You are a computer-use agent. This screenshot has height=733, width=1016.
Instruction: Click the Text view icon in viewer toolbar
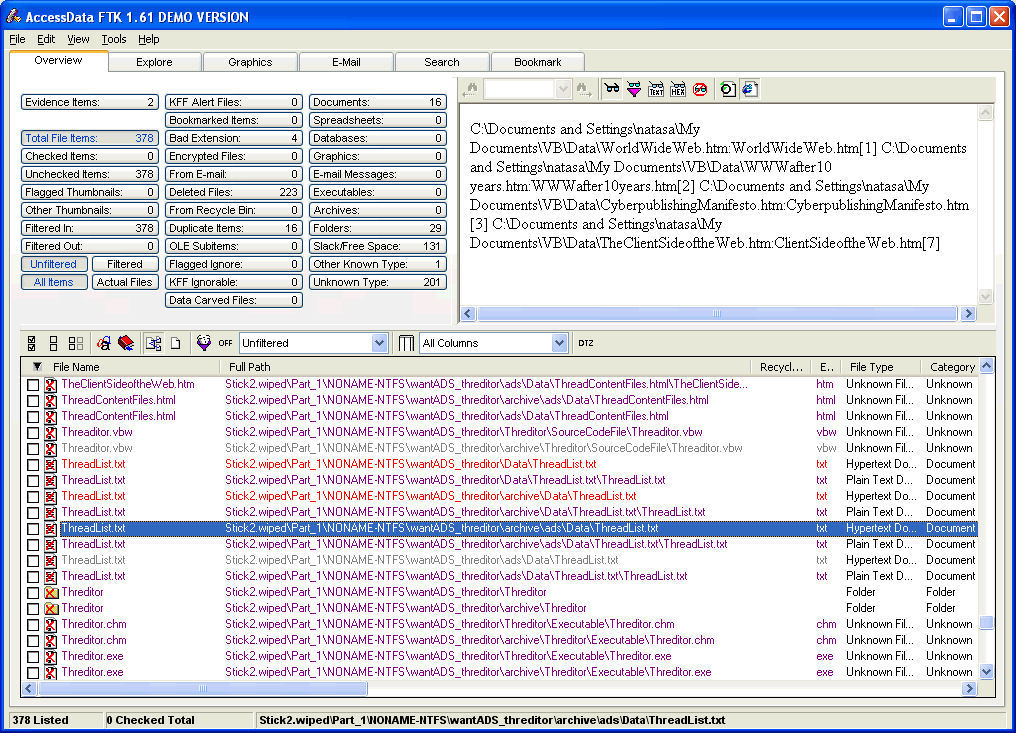coord(656,89)
